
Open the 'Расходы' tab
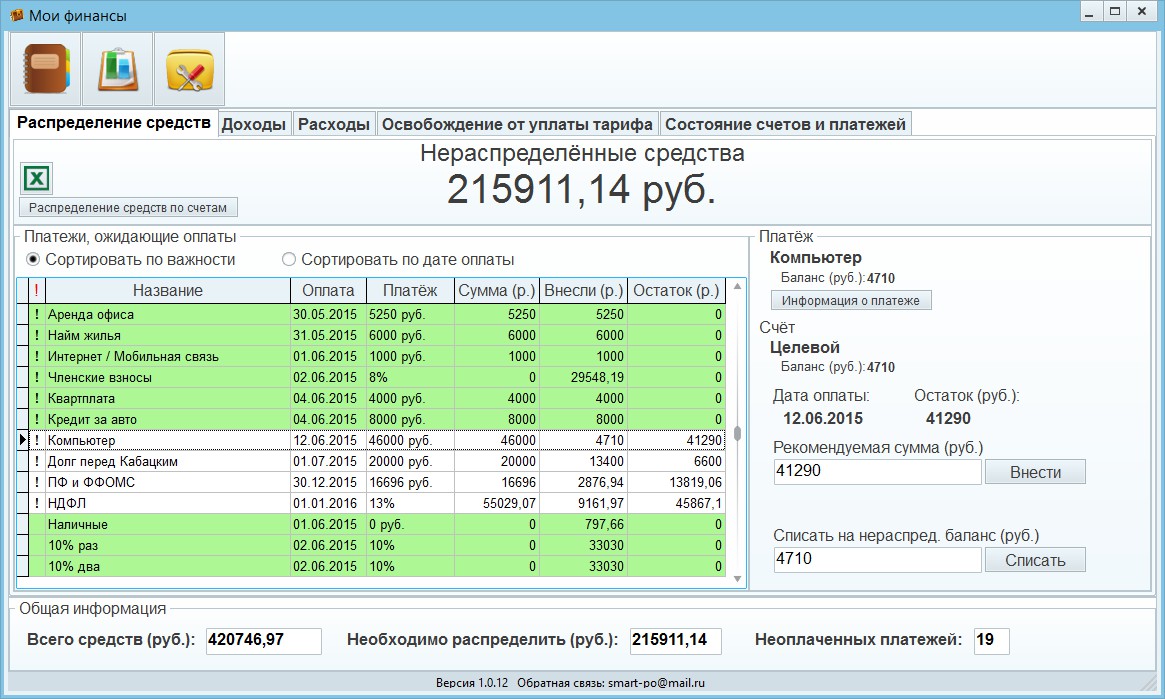(x=334, y=124)
